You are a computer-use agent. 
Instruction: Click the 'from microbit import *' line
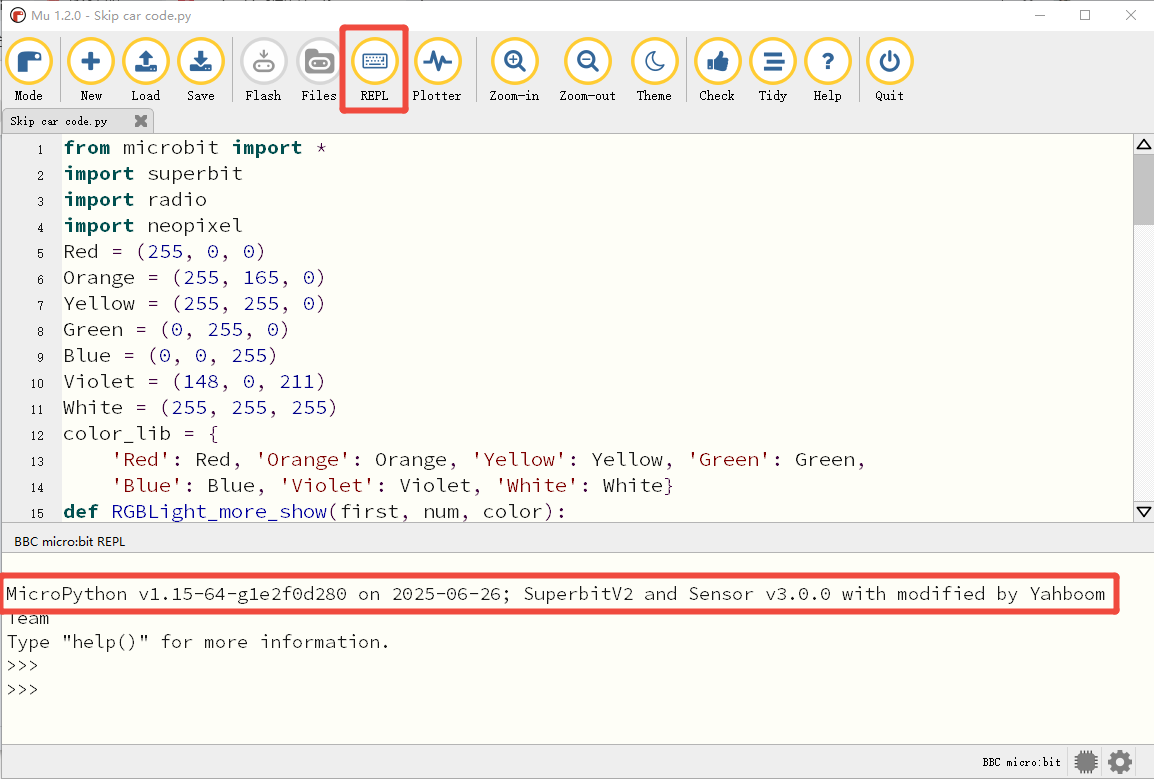[195, 148]
